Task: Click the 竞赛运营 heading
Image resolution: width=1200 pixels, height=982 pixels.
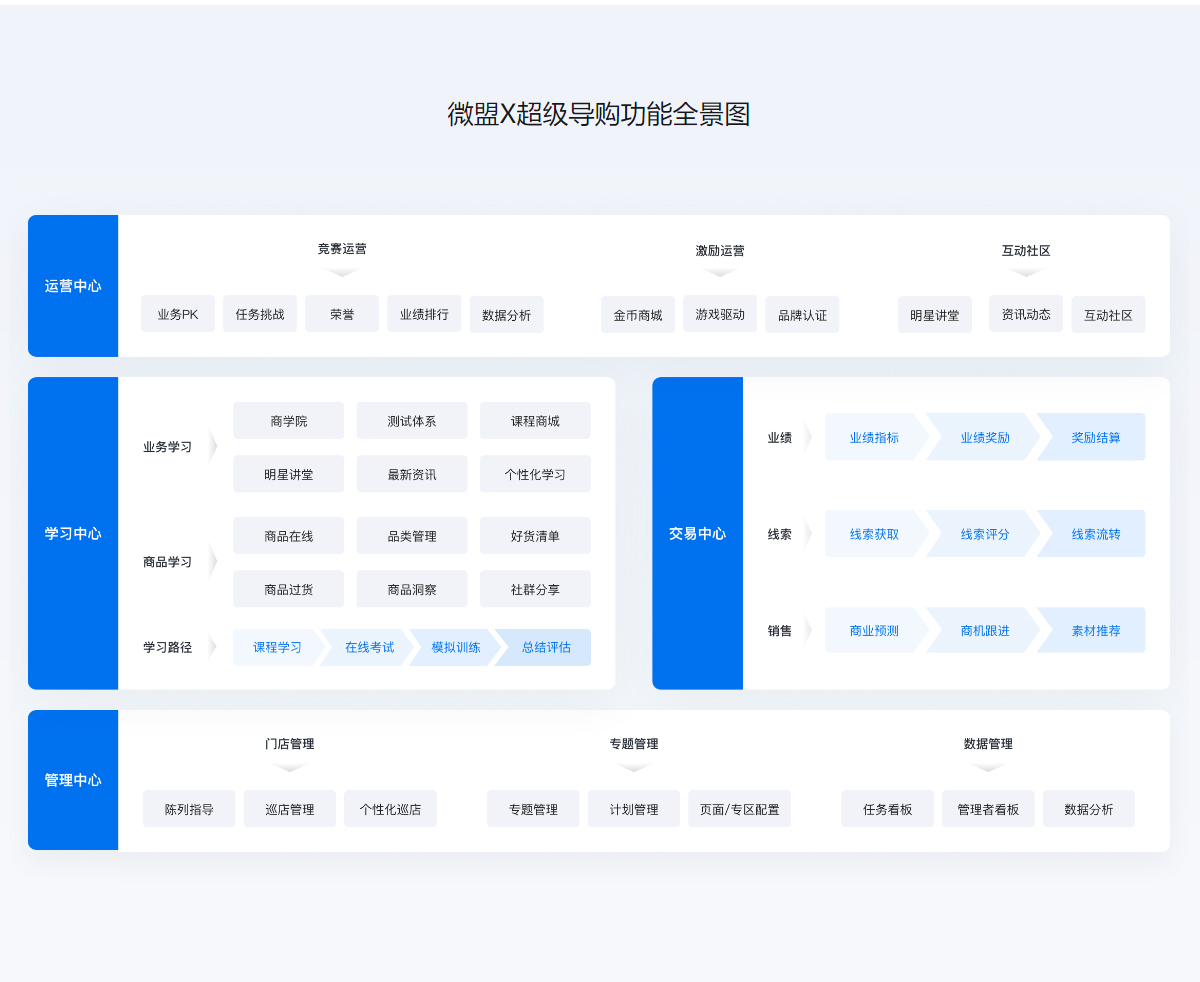Action: (342, 249)
